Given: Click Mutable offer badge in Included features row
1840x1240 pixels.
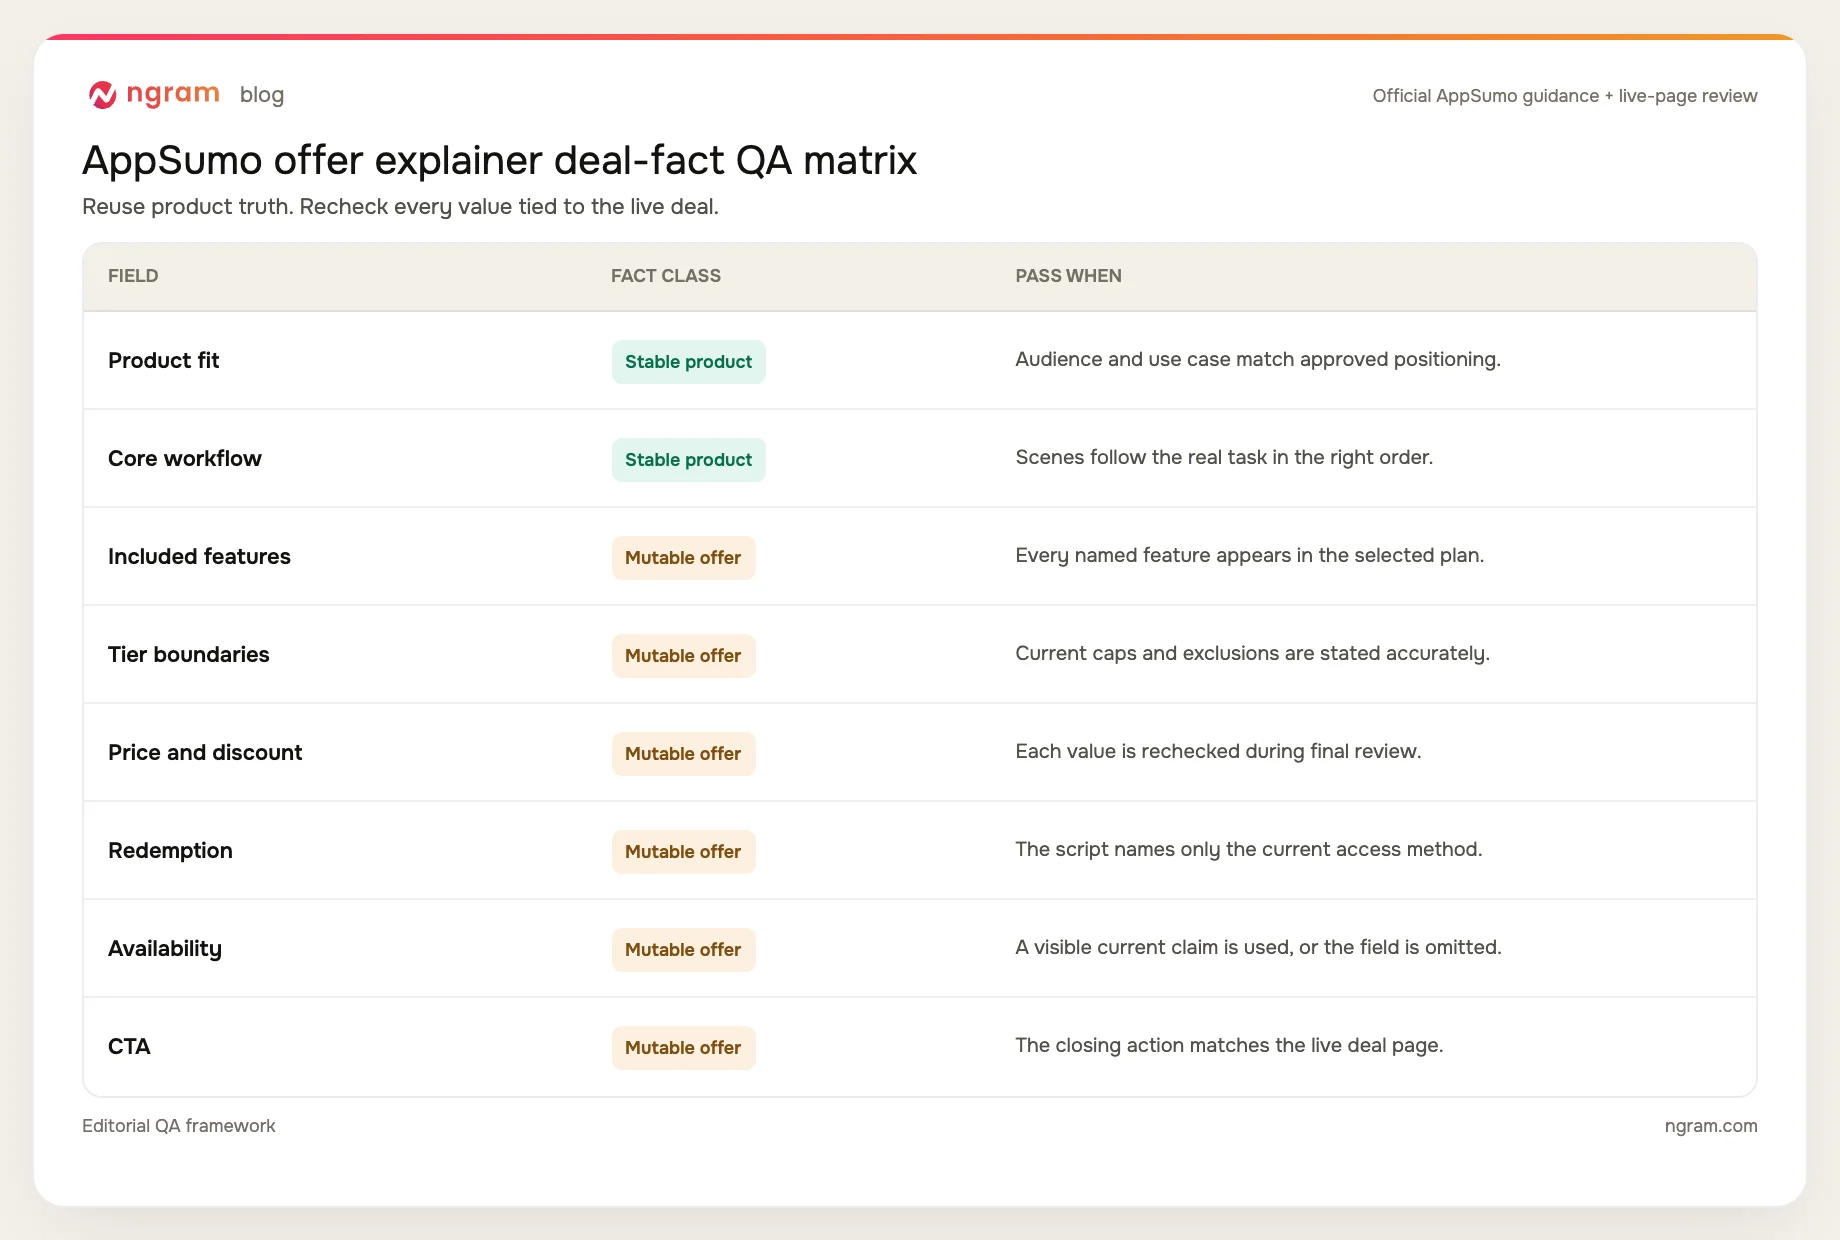Looking at the screenshot, I should 683,558.
